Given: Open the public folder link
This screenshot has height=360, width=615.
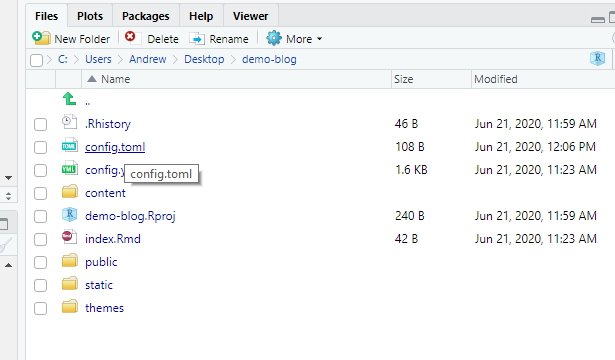Looking at the screenshot, I should click(x=101, y=262).
